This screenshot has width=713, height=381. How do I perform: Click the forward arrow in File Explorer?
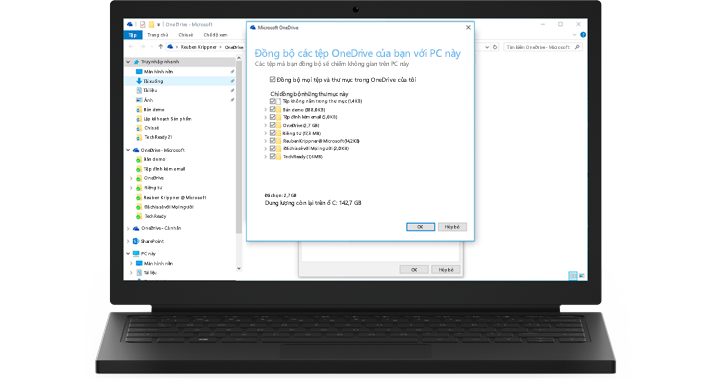click(x=142, y=47)
